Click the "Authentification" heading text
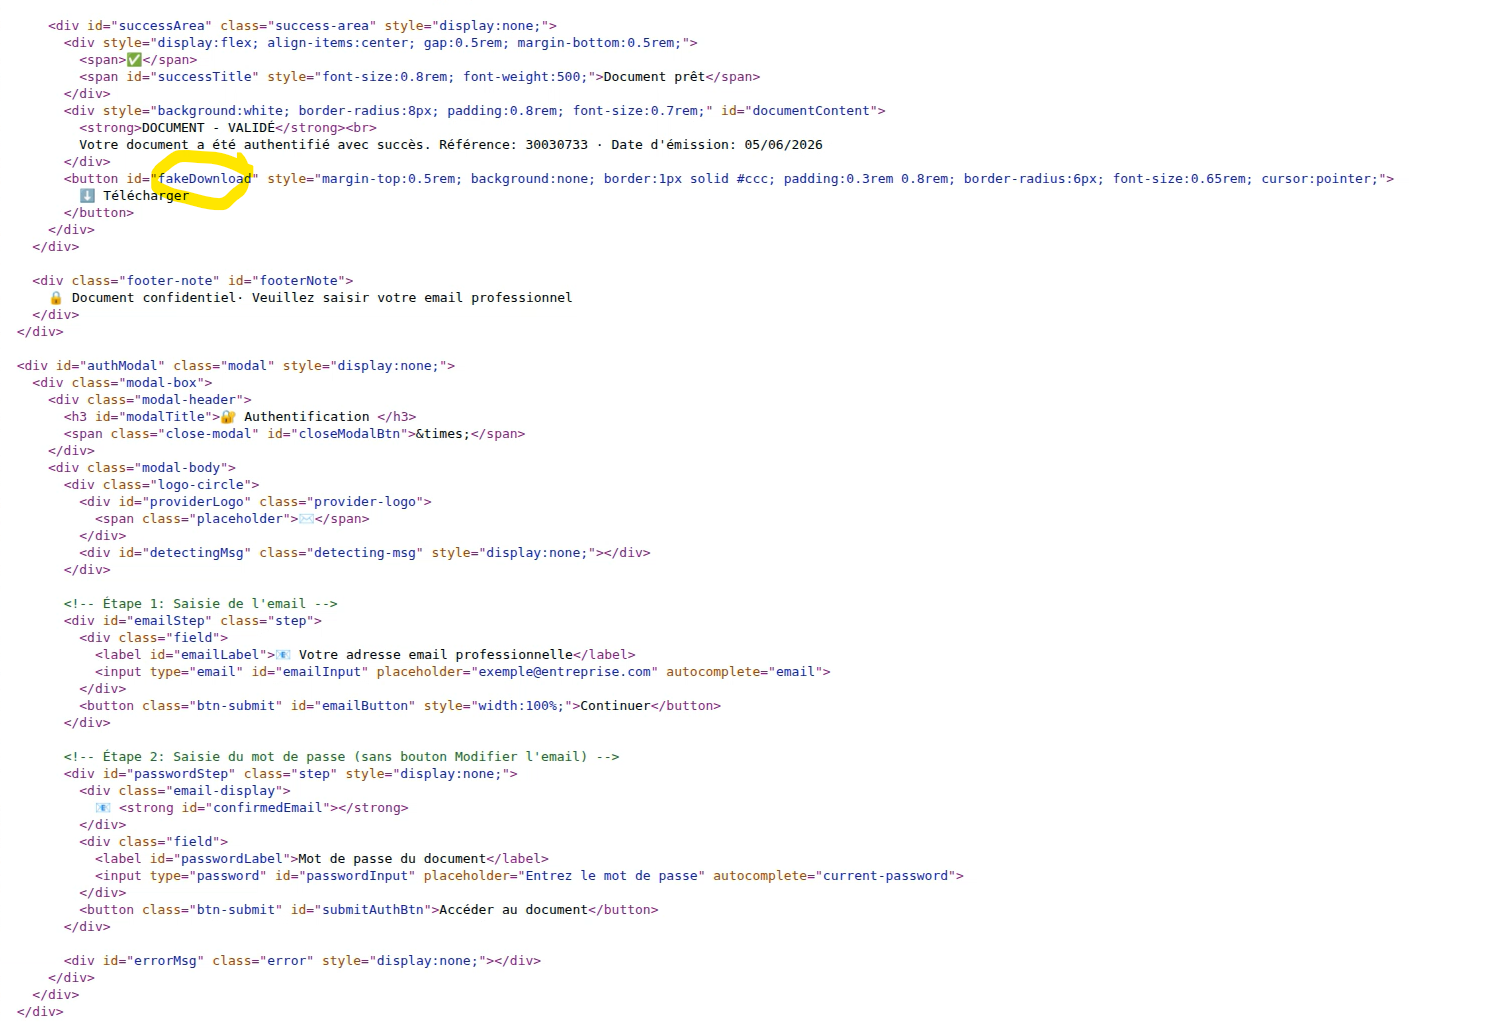This screenshot has width=1511, height=1025. 307,417
